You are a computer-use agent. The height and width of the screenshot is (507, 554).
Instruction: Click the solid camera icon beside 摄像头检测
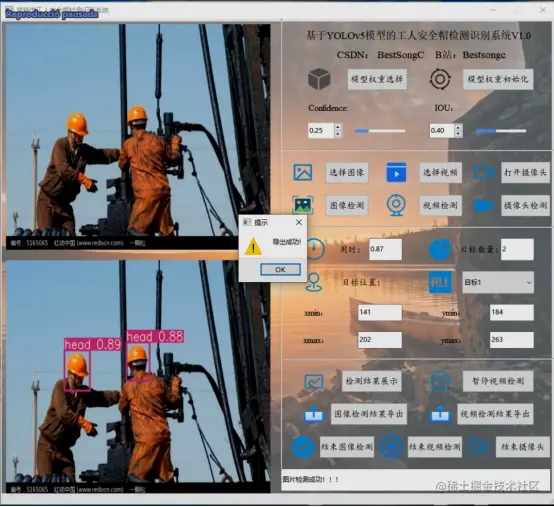click(x=484, y=206)
